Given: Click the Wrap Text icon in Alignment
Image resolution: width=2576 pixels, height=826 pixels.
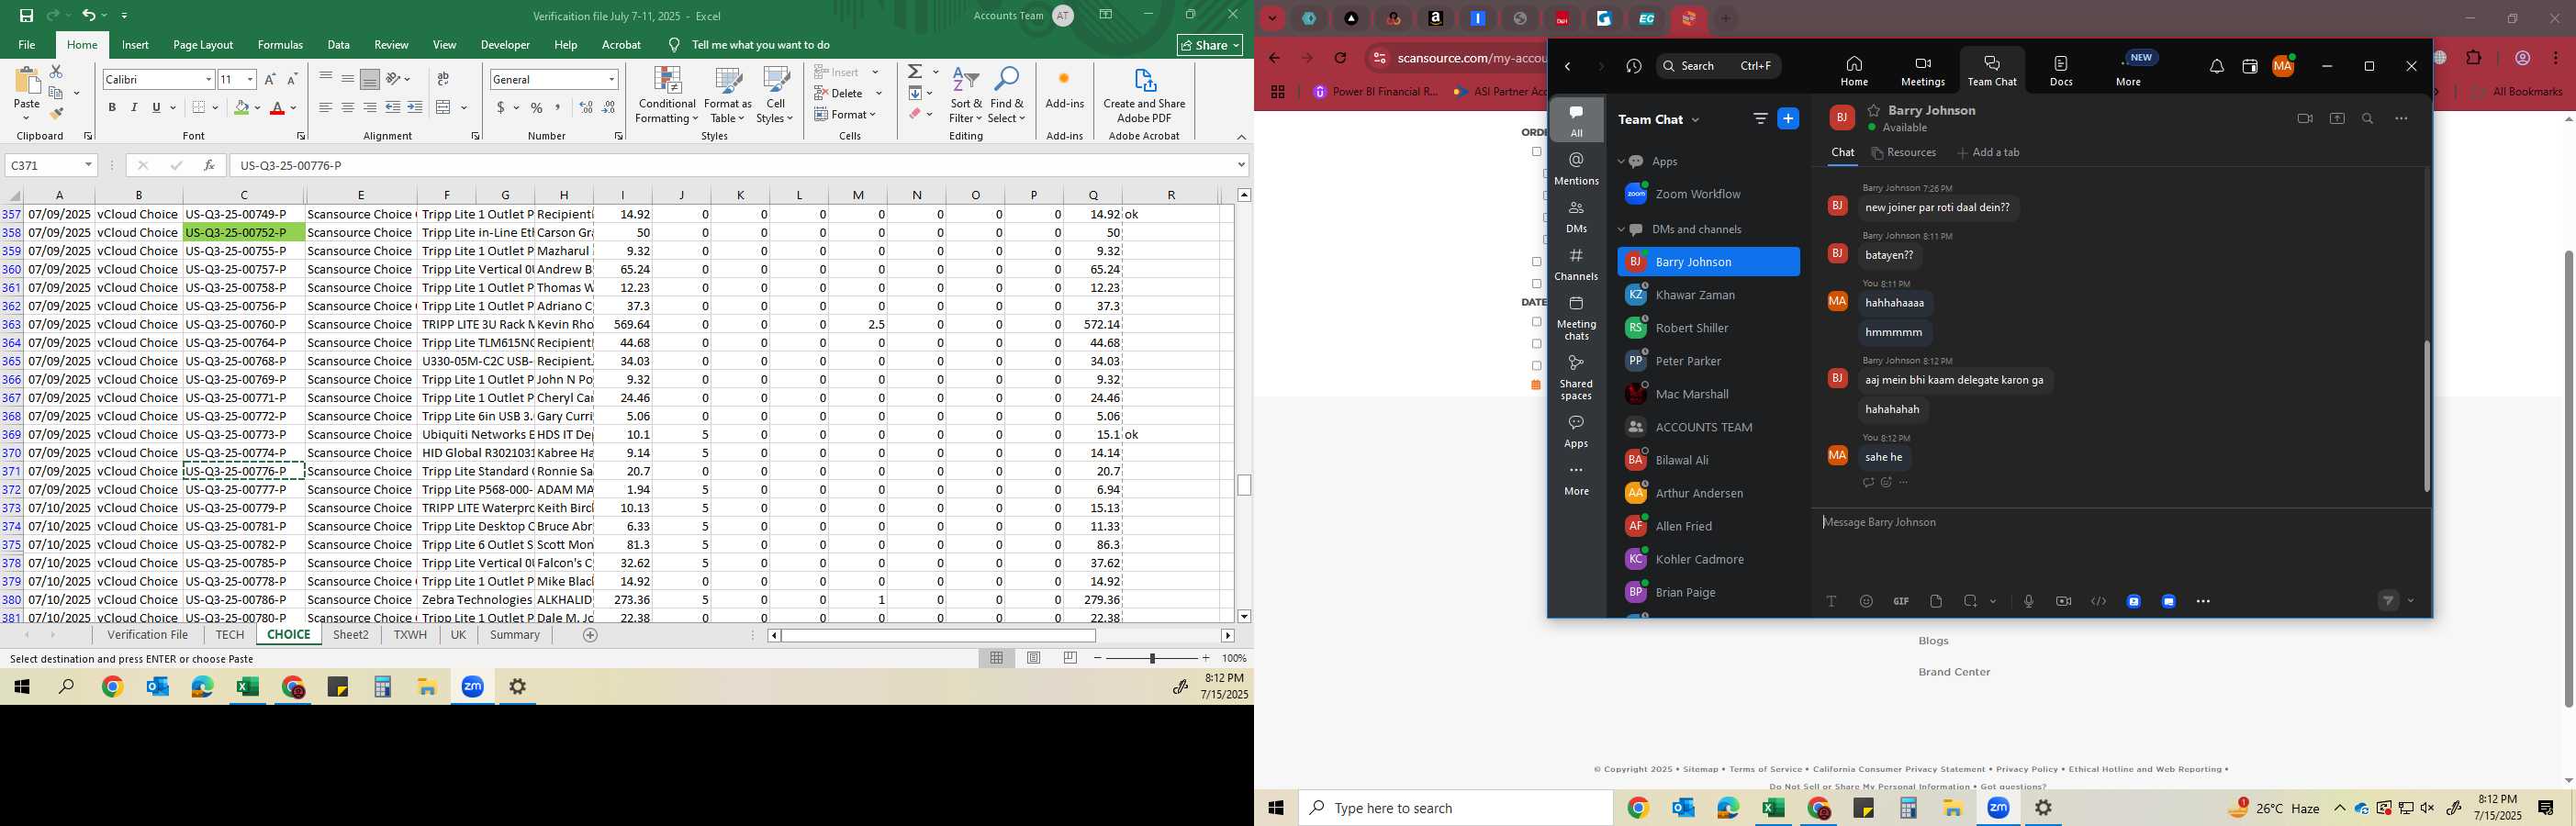Looking at the screenshot, I should tap(443, 79).
